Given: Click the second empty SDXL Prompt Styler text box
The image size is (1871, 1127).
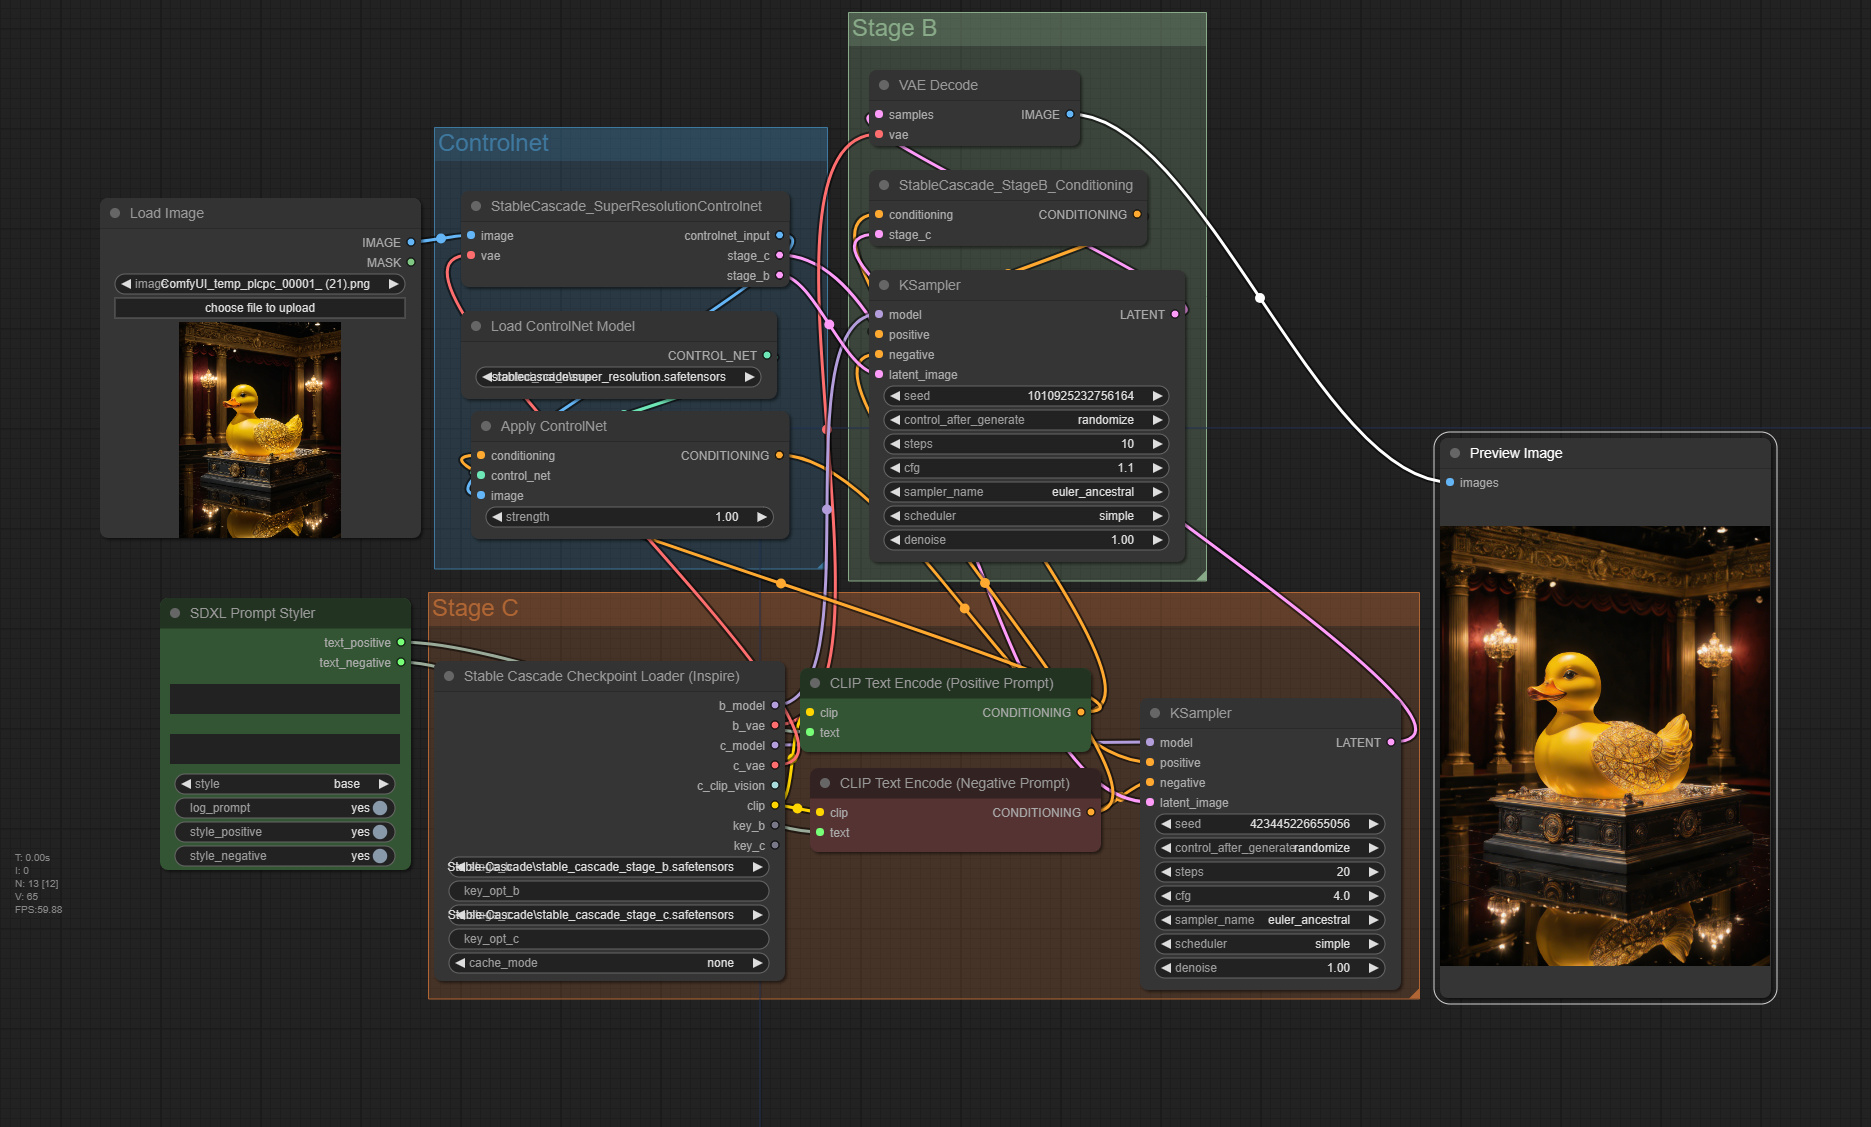Looking at the screenshot, I should point(285,749).
